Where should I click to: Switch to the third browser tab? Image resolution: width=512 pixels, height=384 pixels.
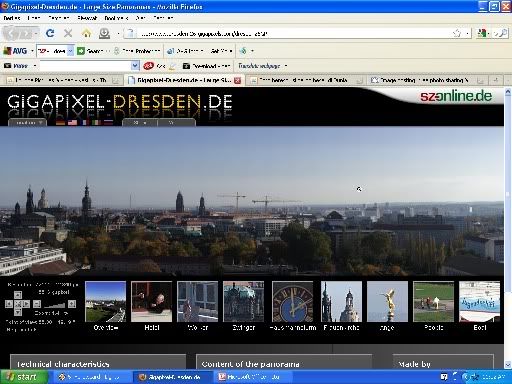tap(306, 80)
